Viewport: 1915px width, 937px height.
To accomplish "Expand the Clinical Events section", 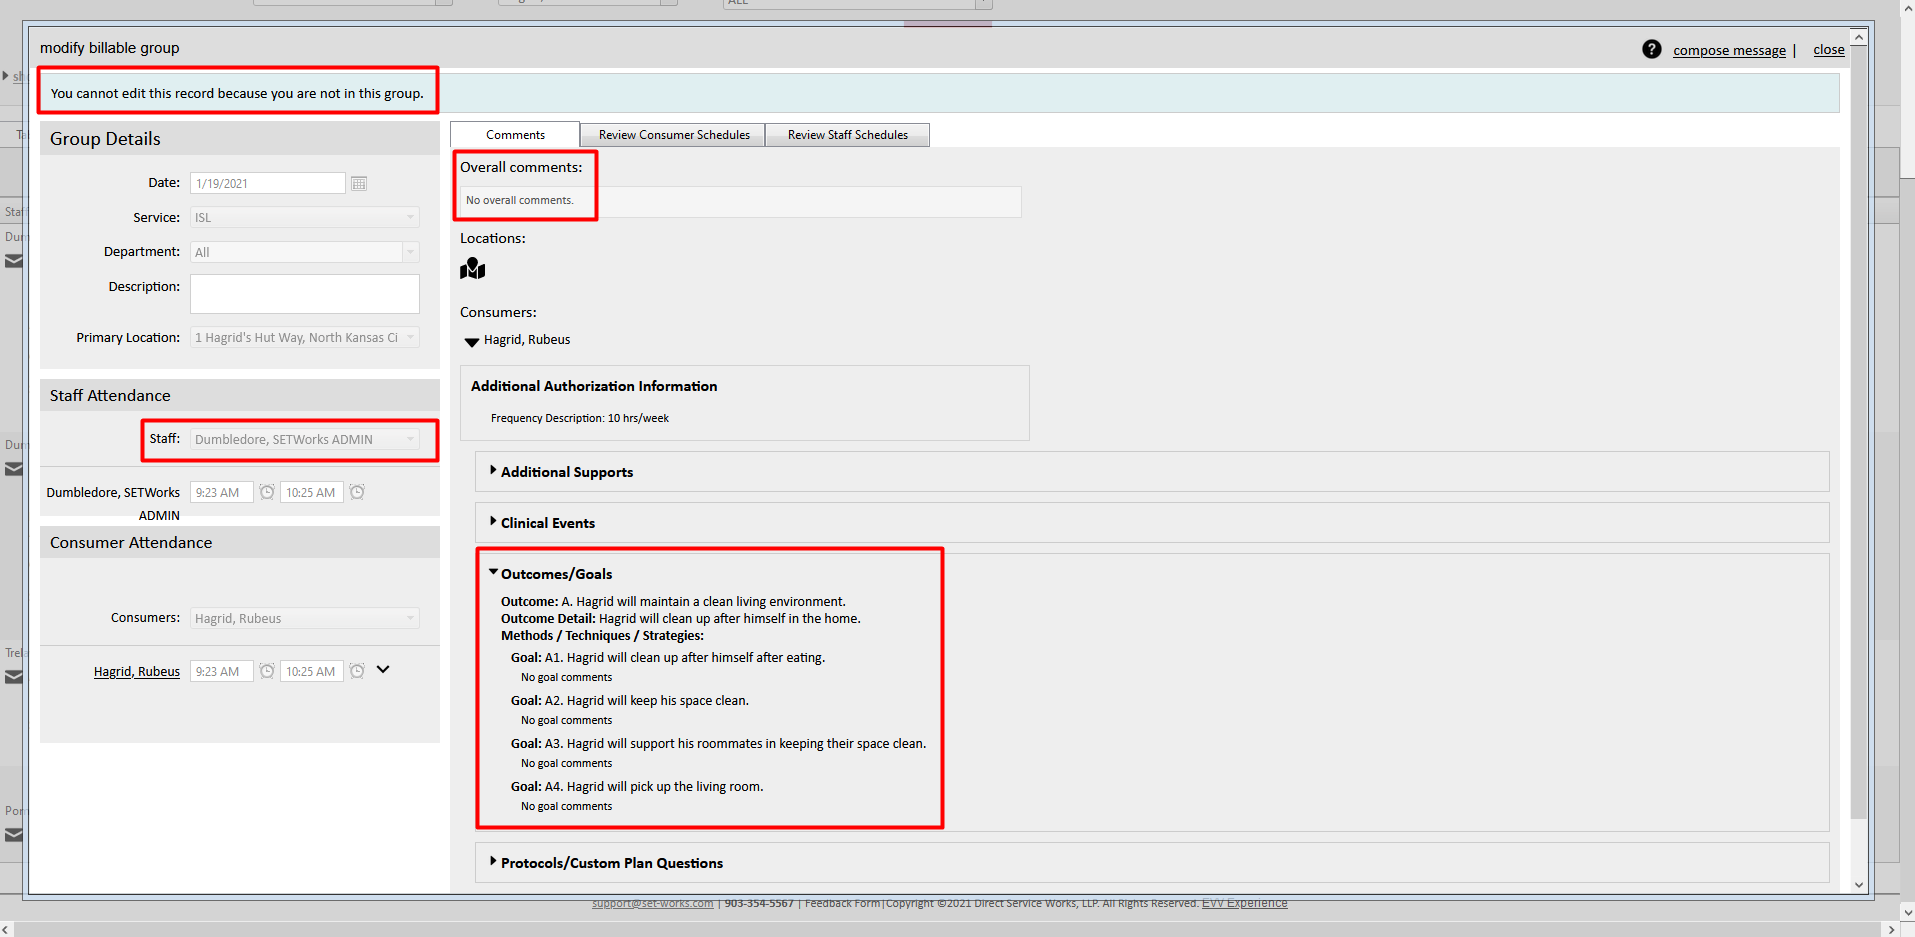I will tap(493, 521).
